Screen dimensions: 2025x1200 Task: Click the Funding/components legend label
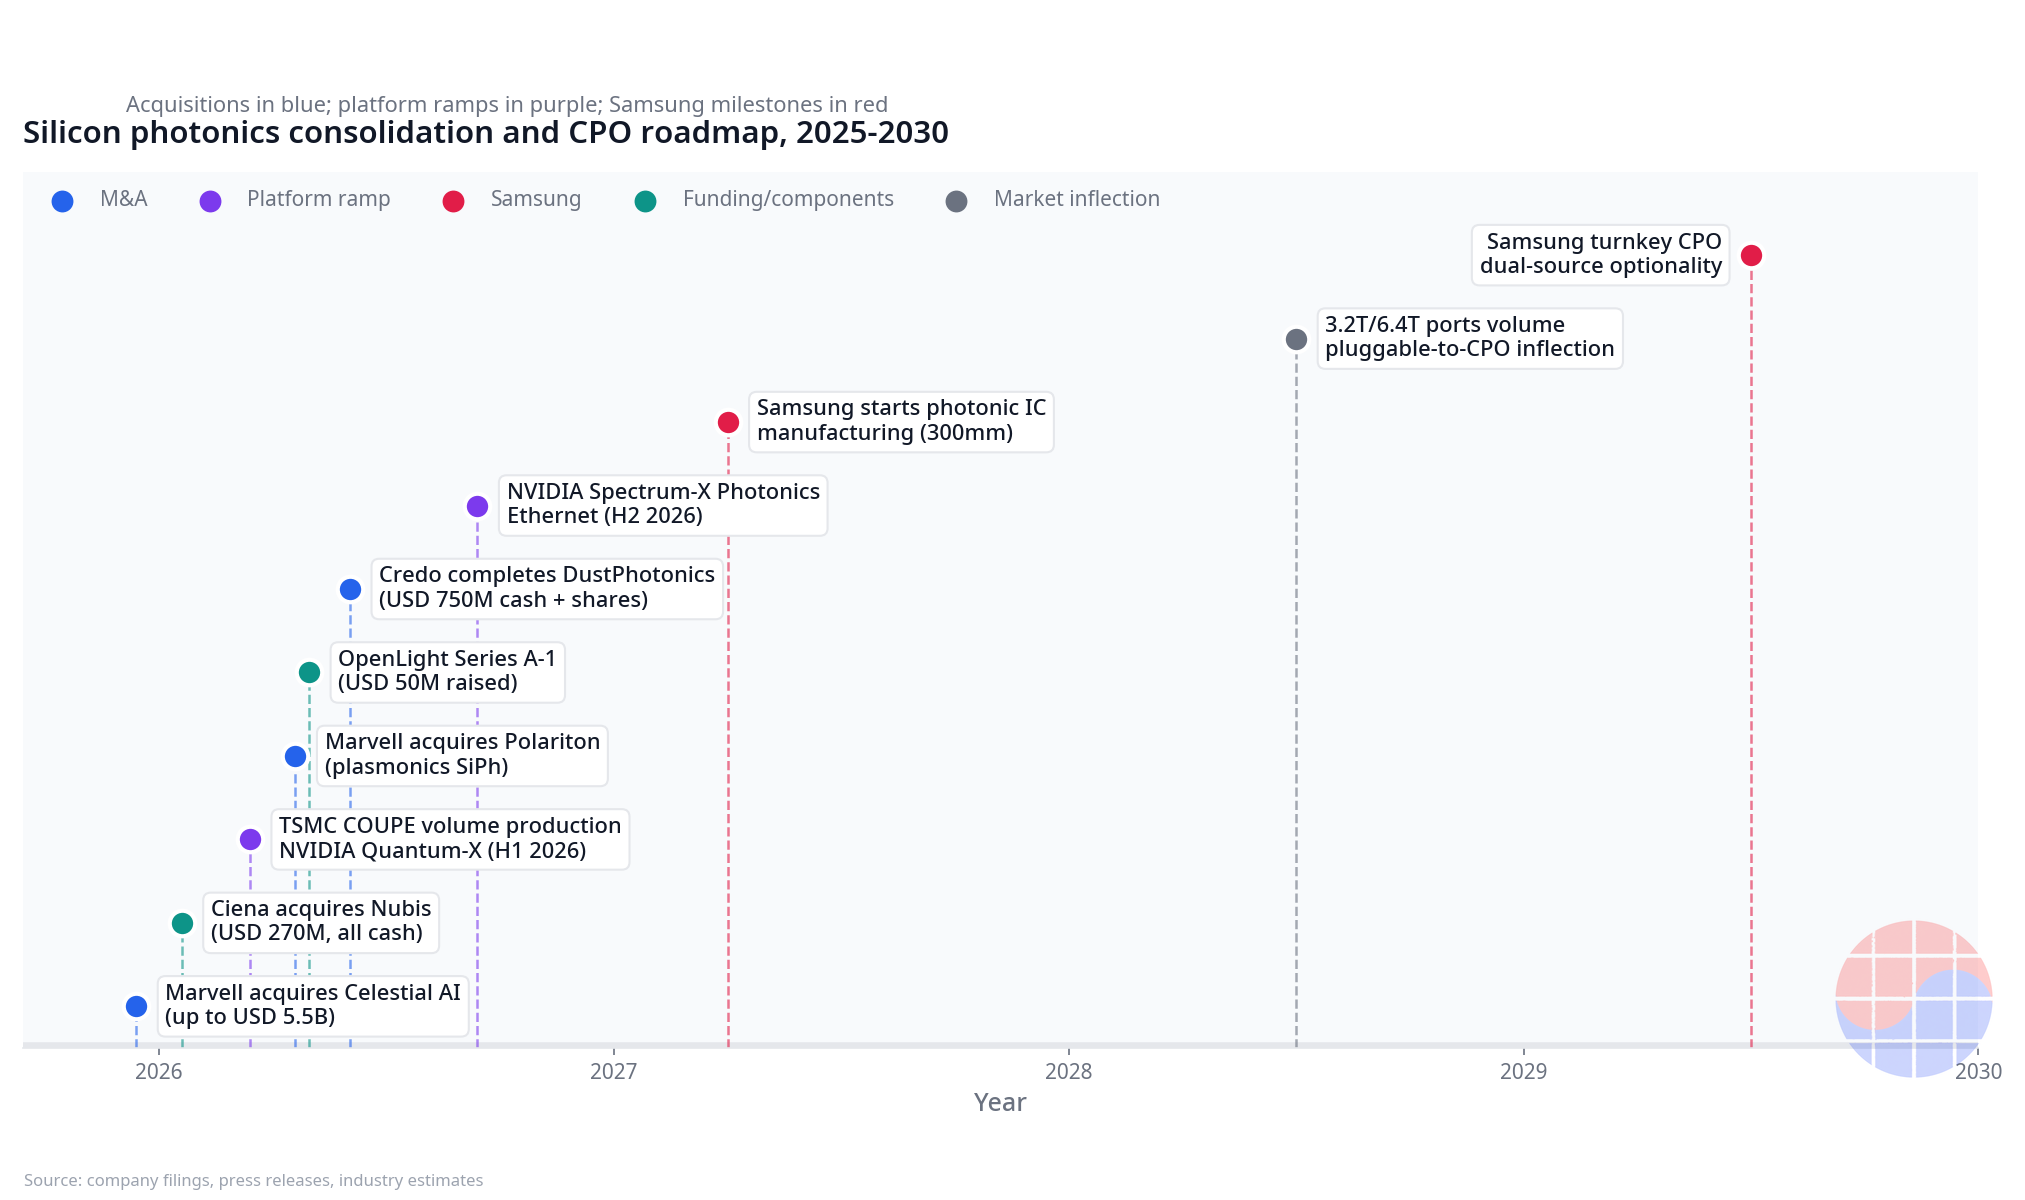(788, 199)
